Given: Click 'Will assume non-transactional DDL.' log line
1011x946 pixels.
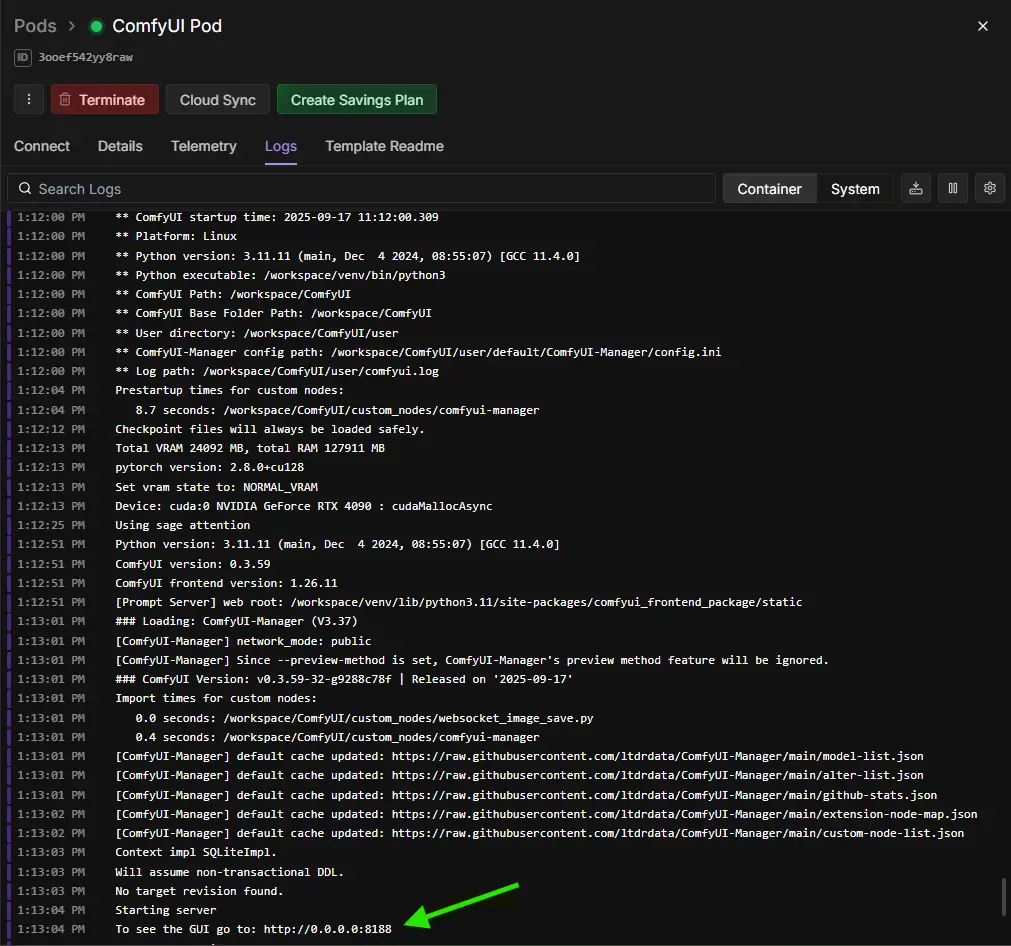Looking at the screenshot, I should click(x=230, y=872).
